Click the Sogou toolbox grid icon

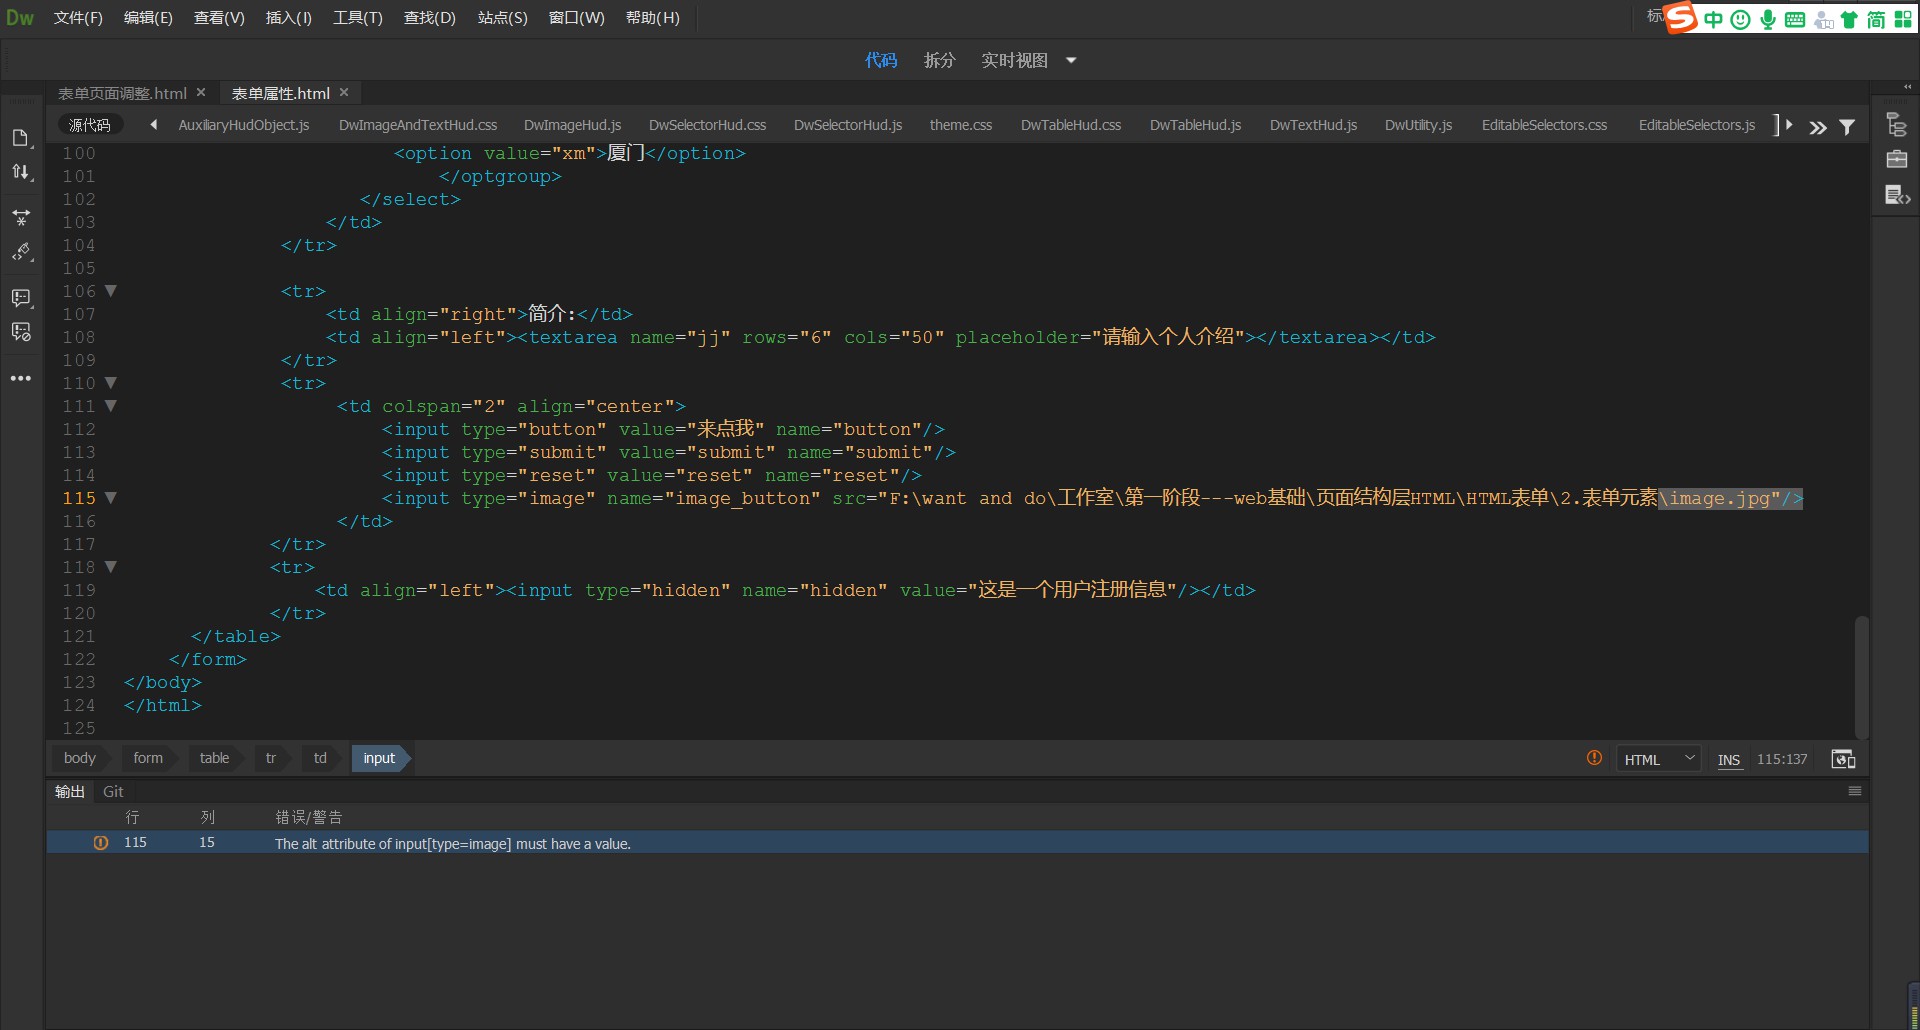(x=1903, y=19)
